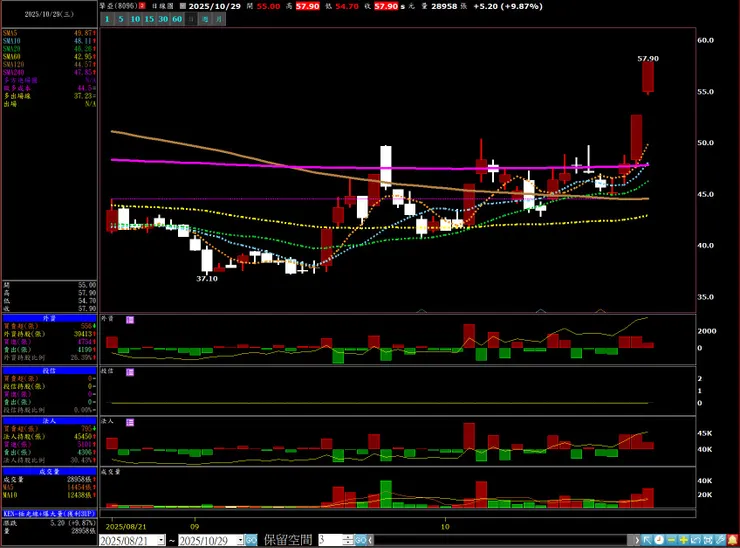740x548 pixels.
Task: Click the 法人 blue panel header
Action: (50, 421)
